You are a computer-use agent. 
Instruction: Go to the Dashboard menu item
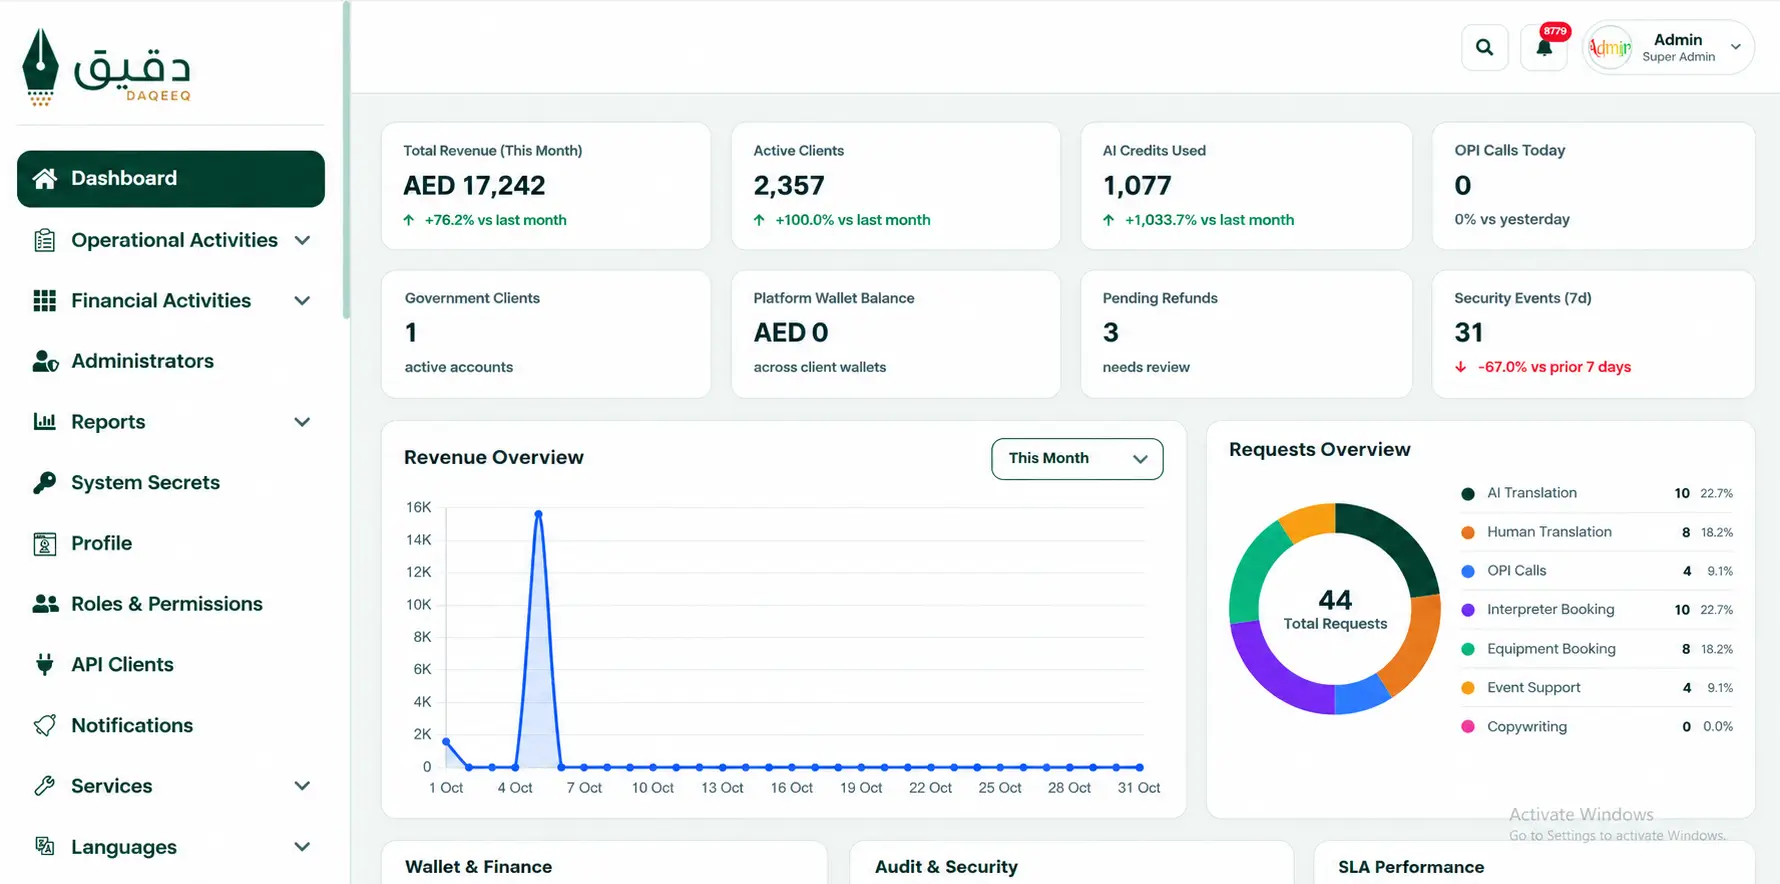(171, 179)
